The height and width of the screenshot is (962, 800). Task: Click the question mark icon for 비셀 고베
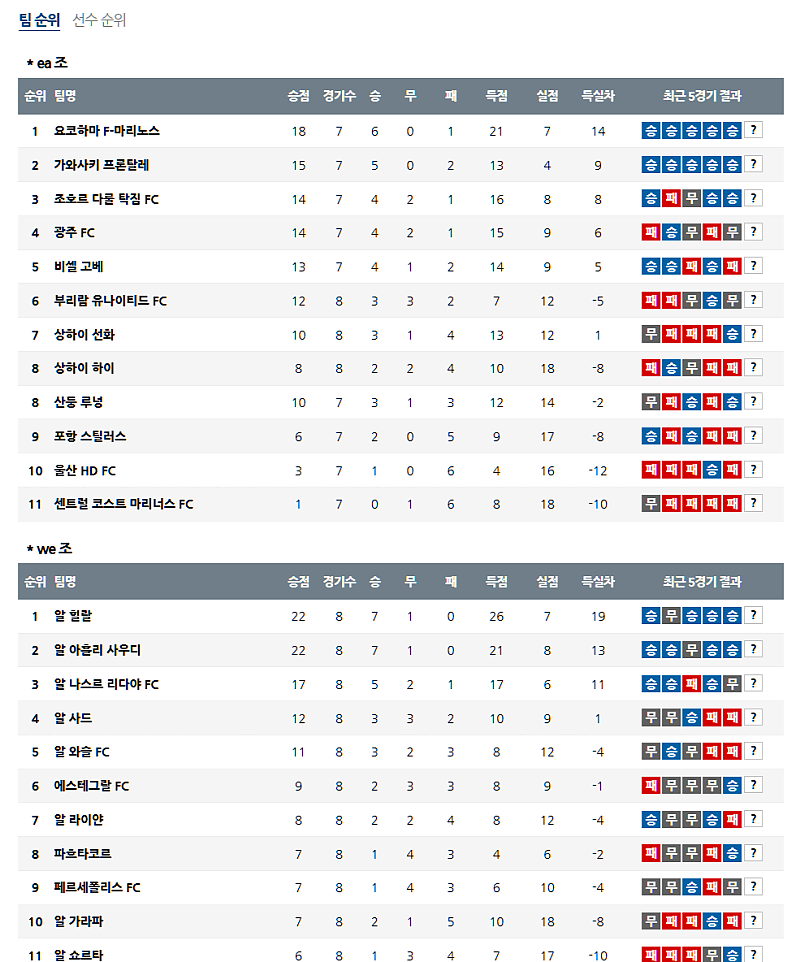pos(754,266)
